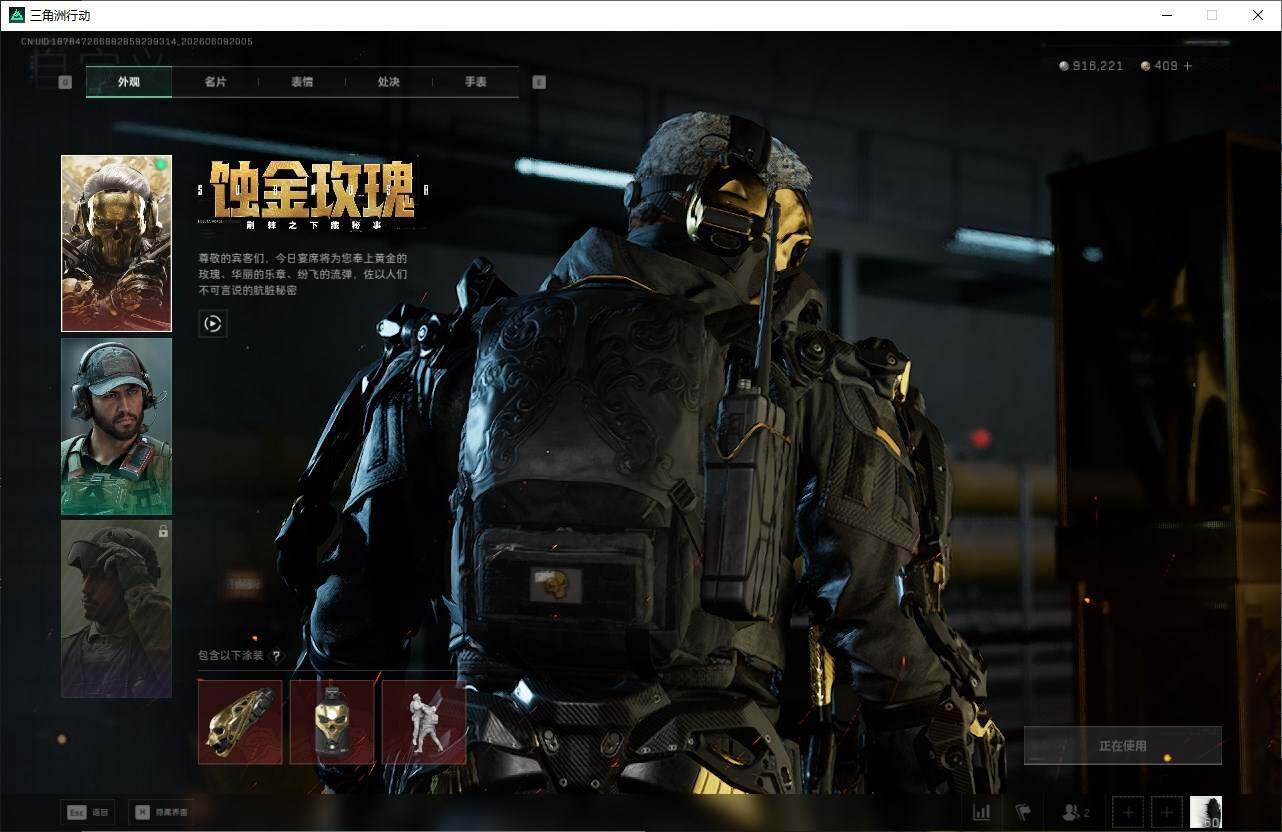
Task: Open the 手表 tab
Action: [x=476, y=82]
